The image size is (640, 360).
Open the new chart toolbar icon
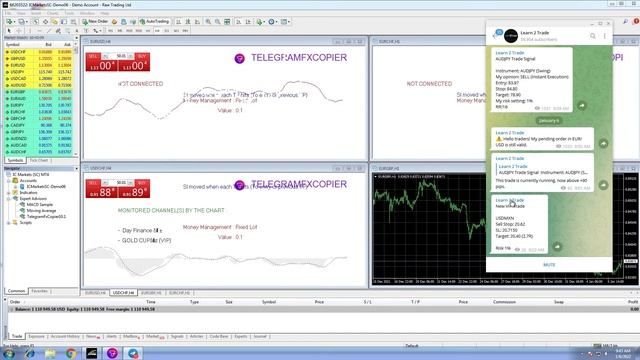tap(9, 22)
